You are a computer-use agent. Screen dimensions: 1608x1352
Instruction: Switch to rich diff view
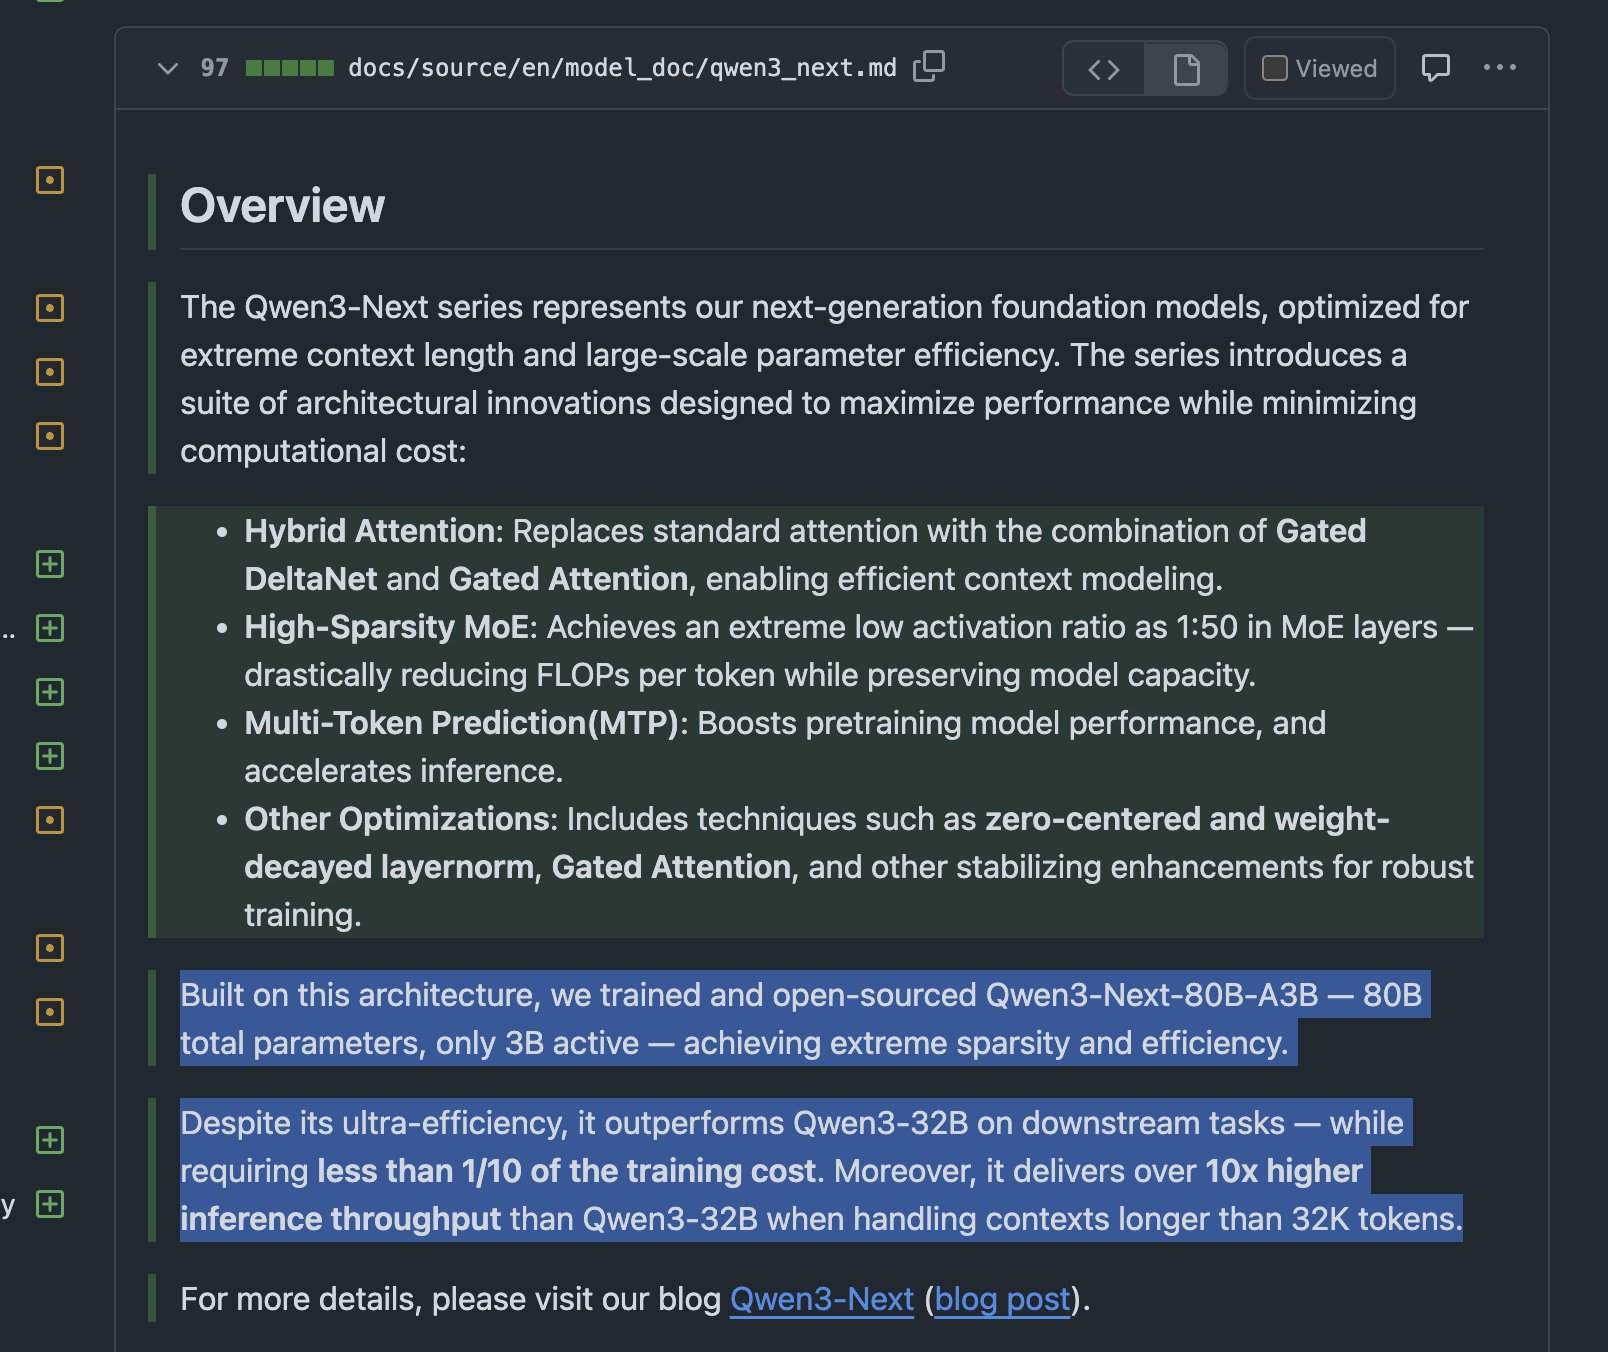pos(1186,69)
